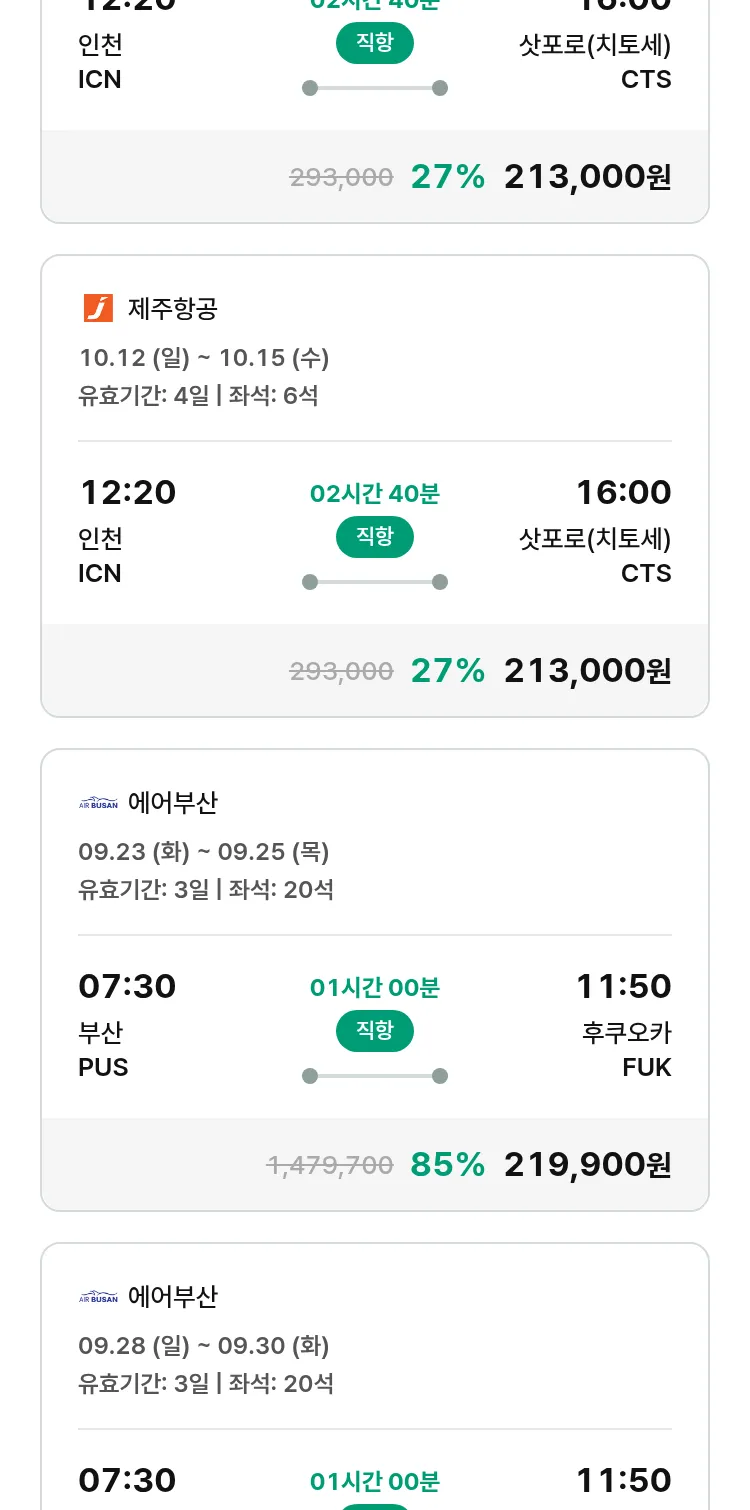Tap the 후쿠오카 FUK arrival on the 09.23 flight
The width and height of the screenshot is (750, 1510).
[626, 1049]
